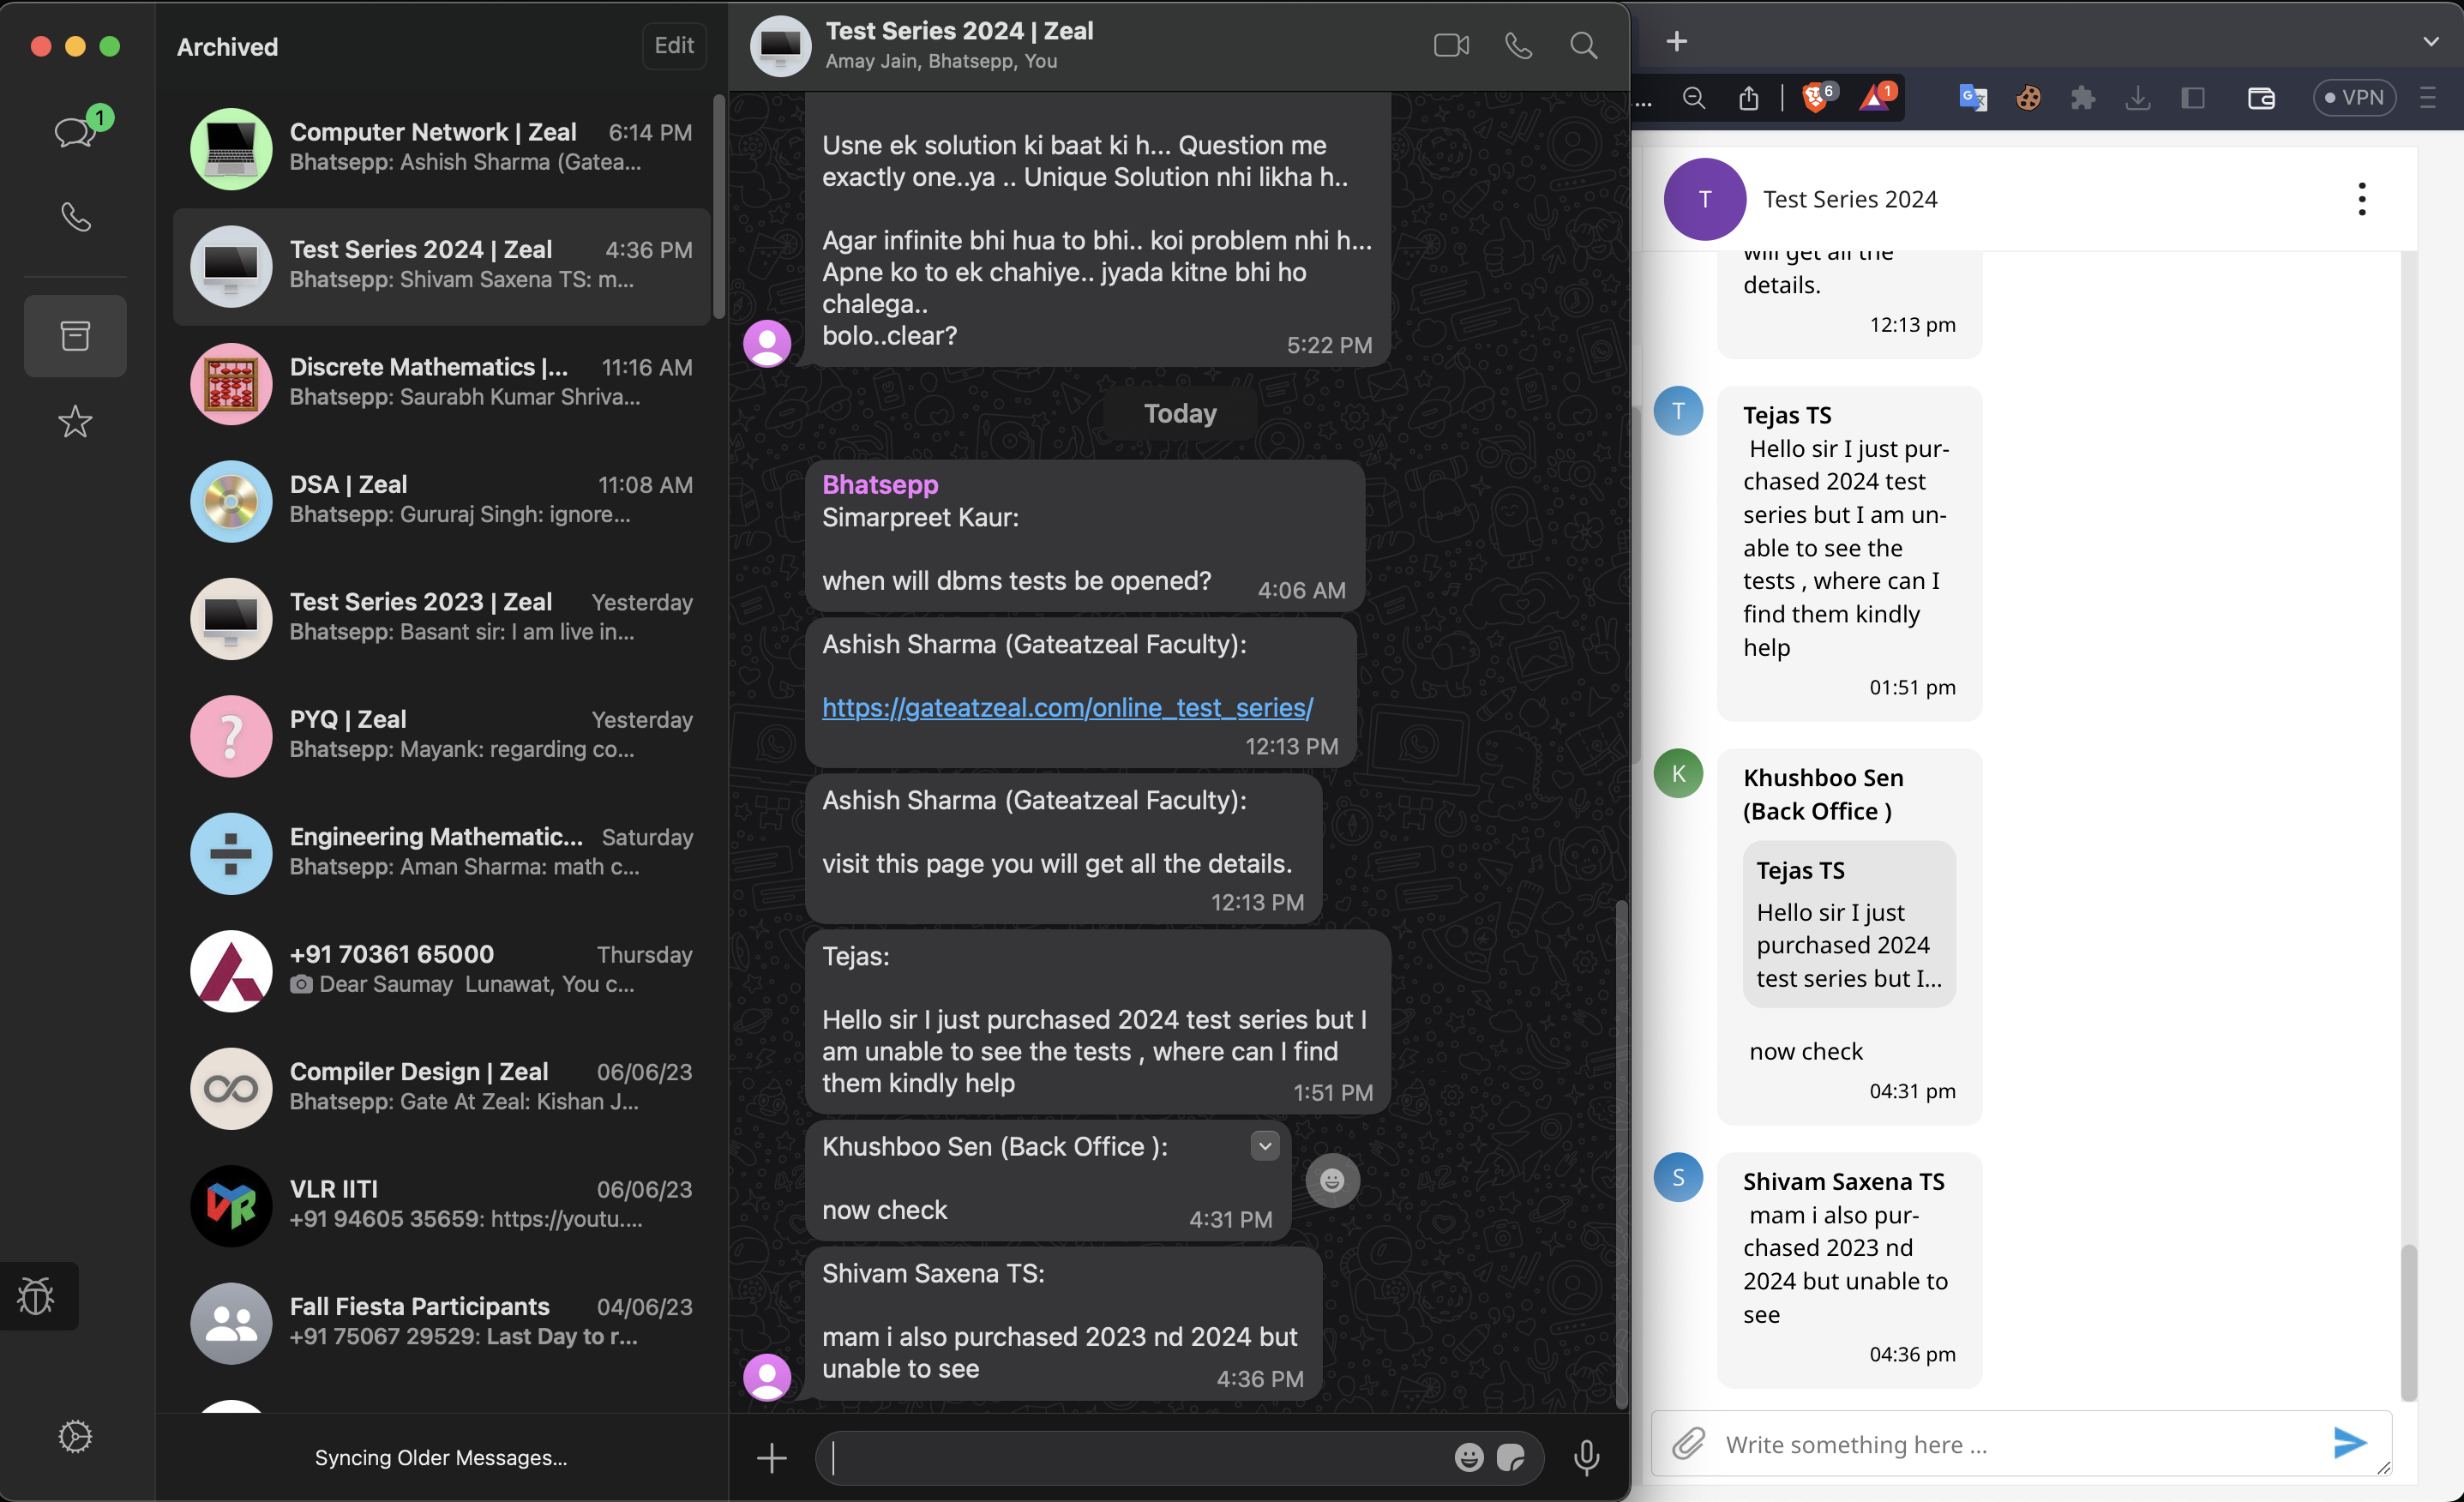Start a voice call from the chat header
This screenshot has width=2464, height=1502.
click(1518, 45)
